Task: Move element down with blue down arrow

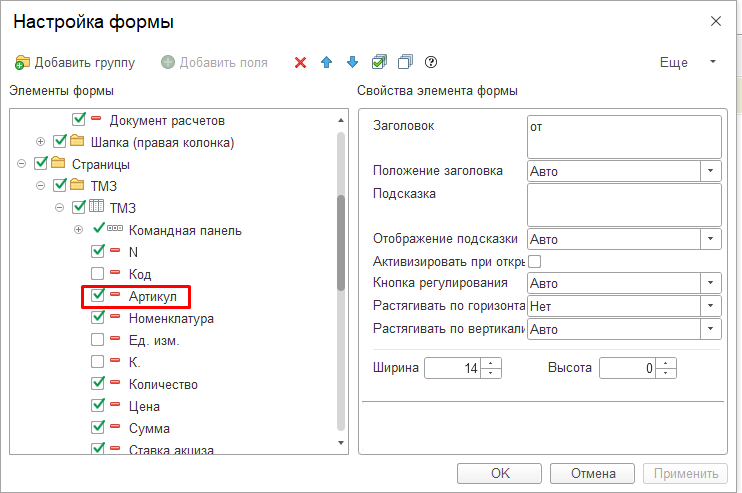Action: (x=352, y=63)
